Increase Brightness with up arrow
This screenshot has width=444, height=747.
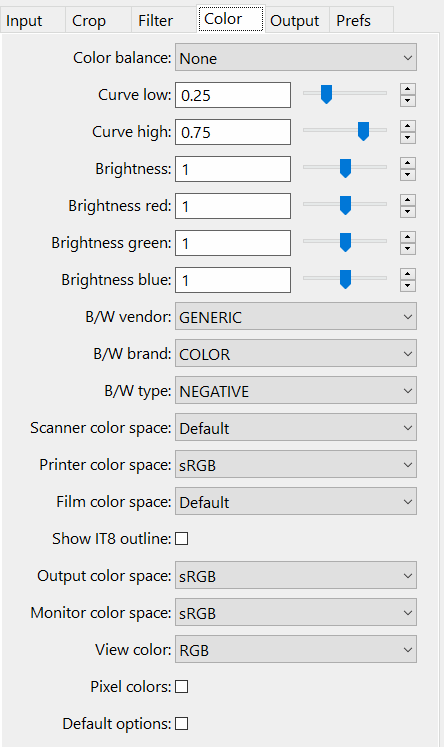pos(408,163)
